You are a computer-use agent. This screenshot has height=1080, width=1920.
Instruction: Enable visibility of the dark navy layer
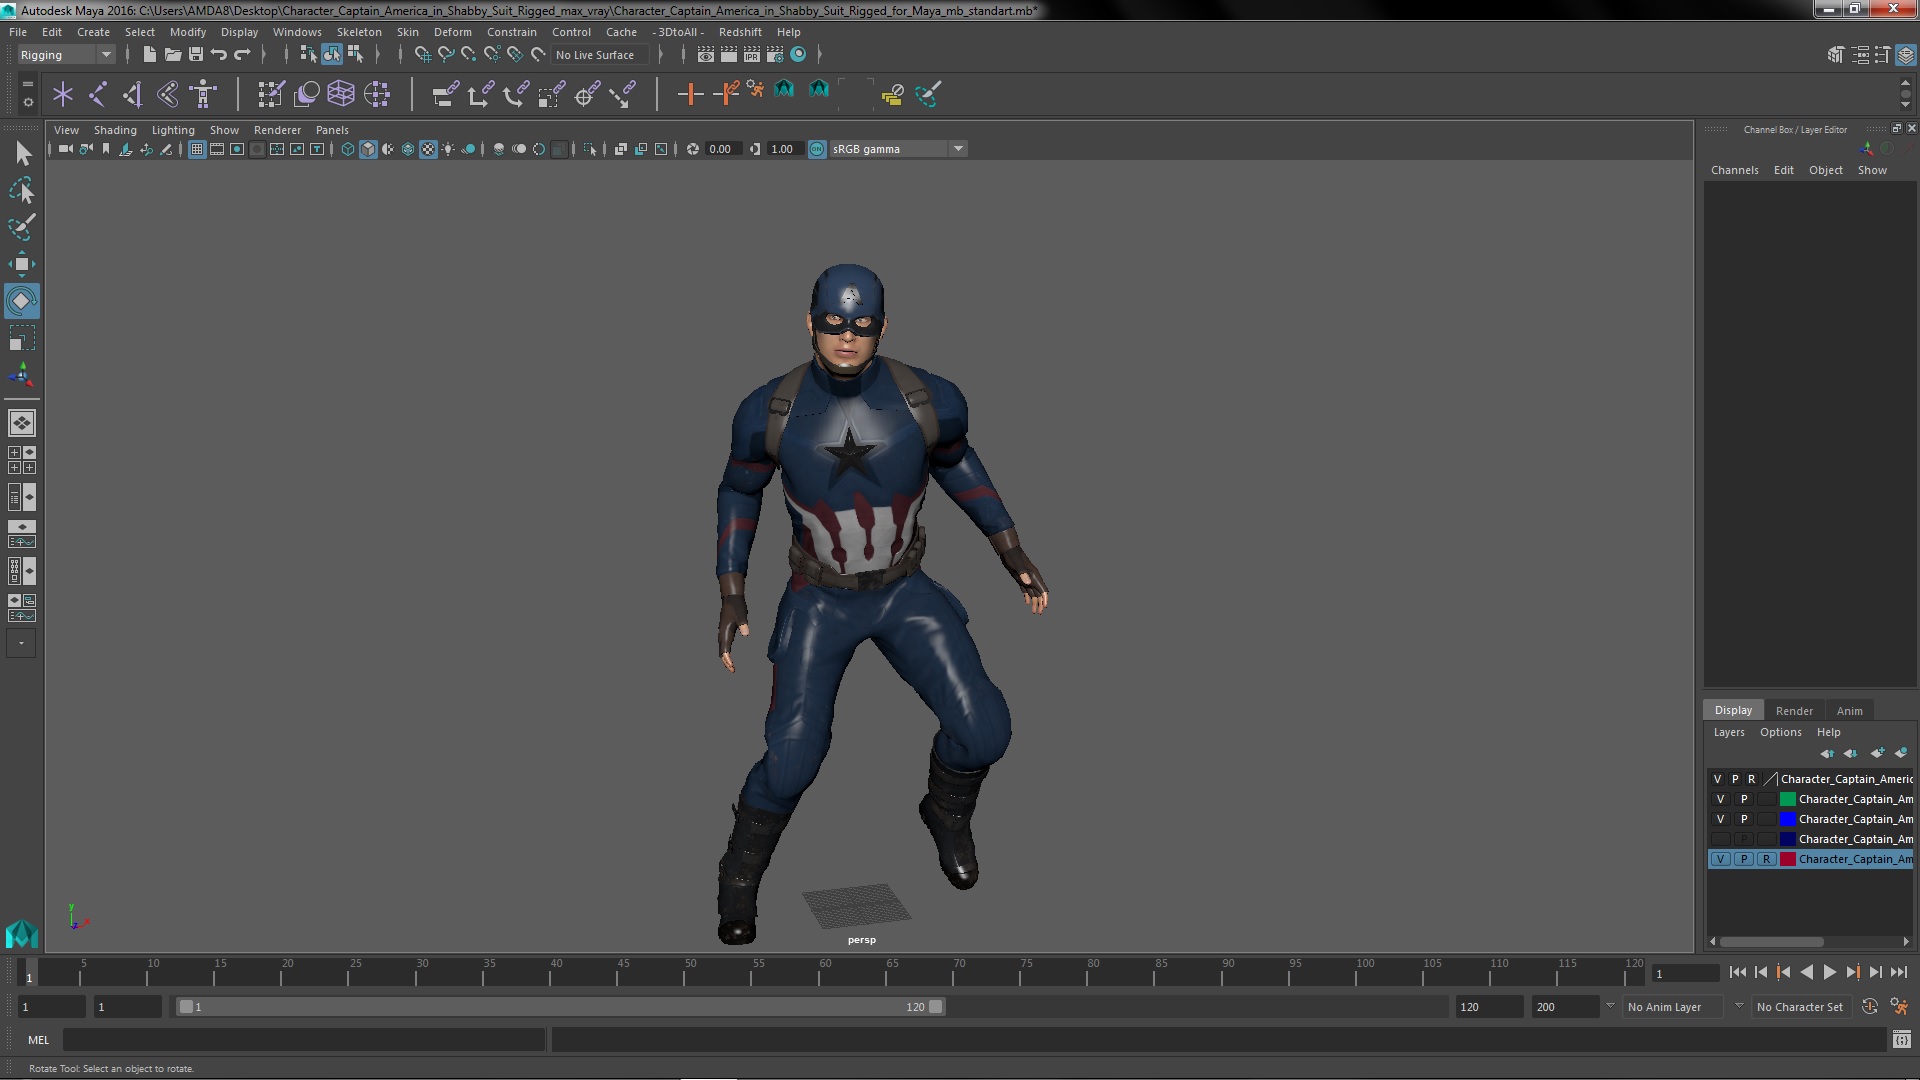pos(1720,839)
